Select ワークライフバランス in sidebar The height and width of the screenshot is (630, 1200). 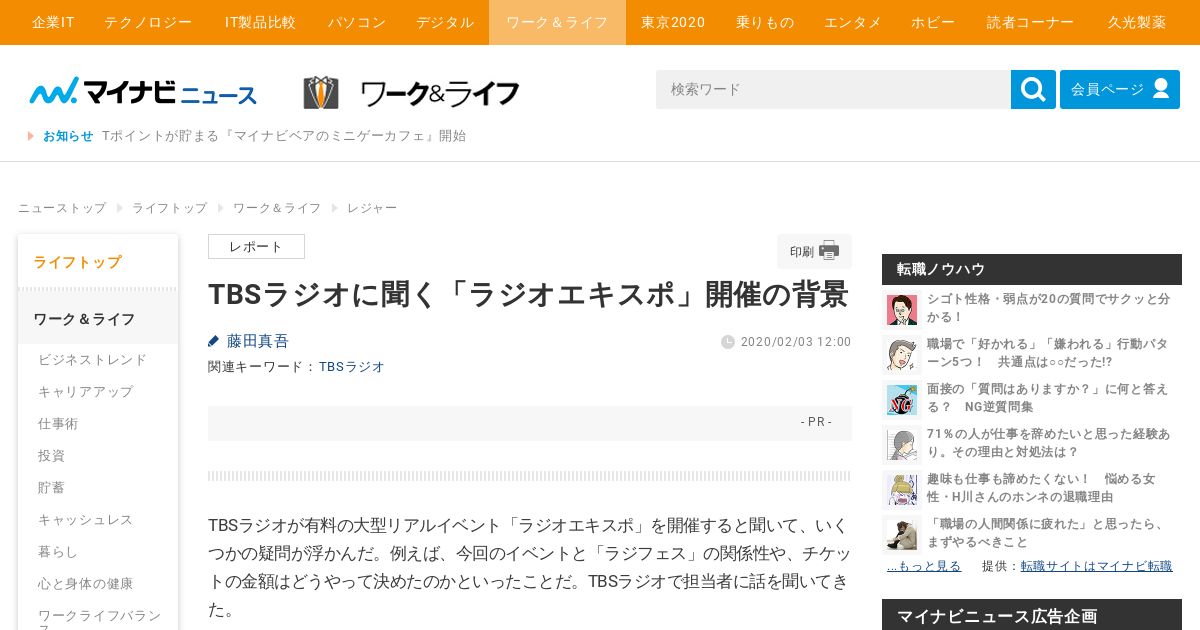click(x=99, y=619)
